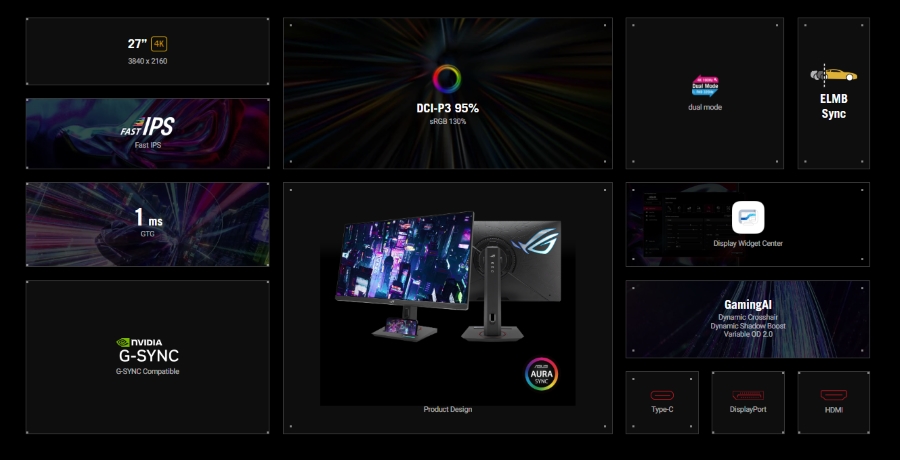900x460 pixels.
Task: Click the Aura Sync circular badge
Action: 541,374
